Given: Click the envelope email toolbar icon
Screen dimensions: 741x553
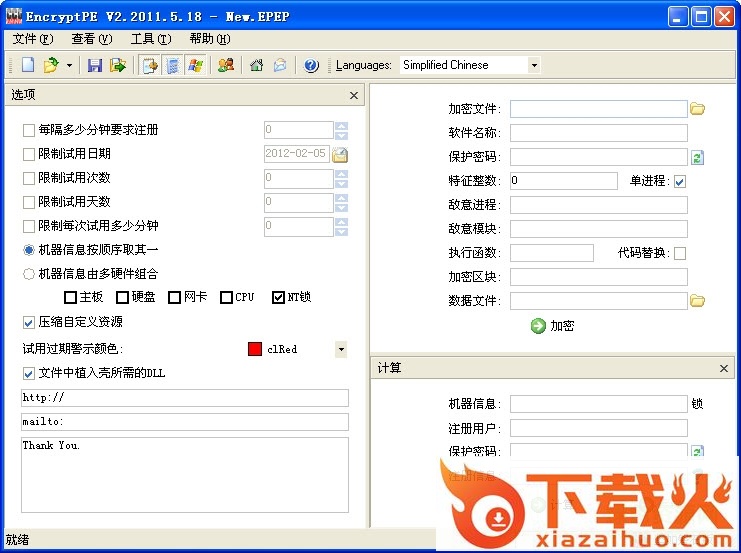Looking at the screenshot, I should tap(280, 65).
